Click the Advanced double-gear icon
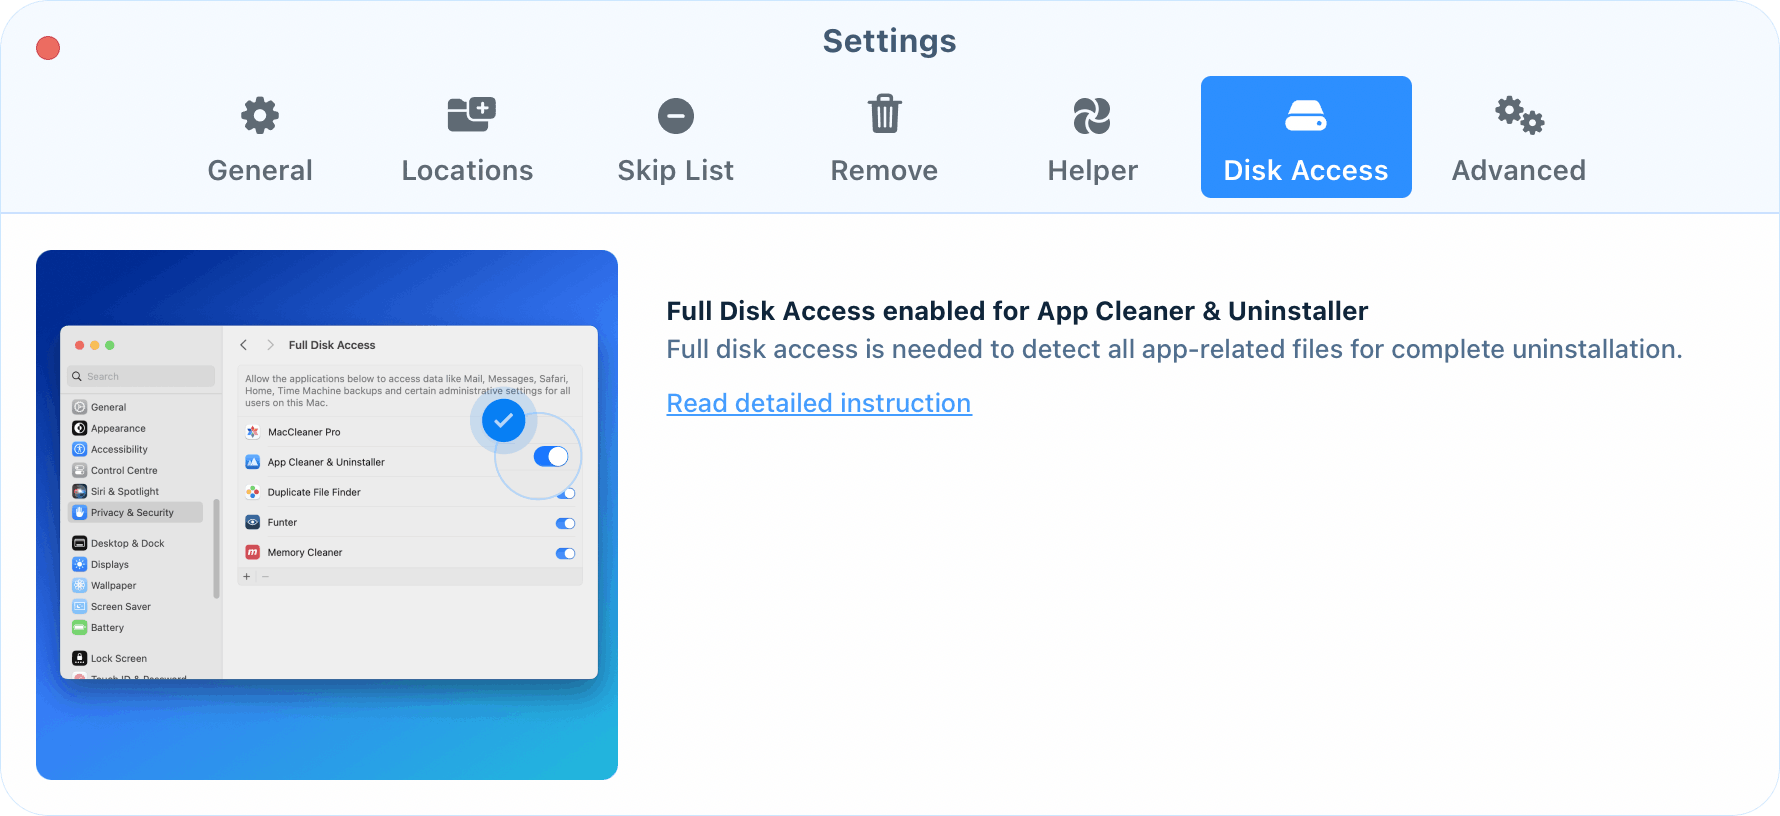Viewport: 1780px width, 816px height. point(1520,115)
